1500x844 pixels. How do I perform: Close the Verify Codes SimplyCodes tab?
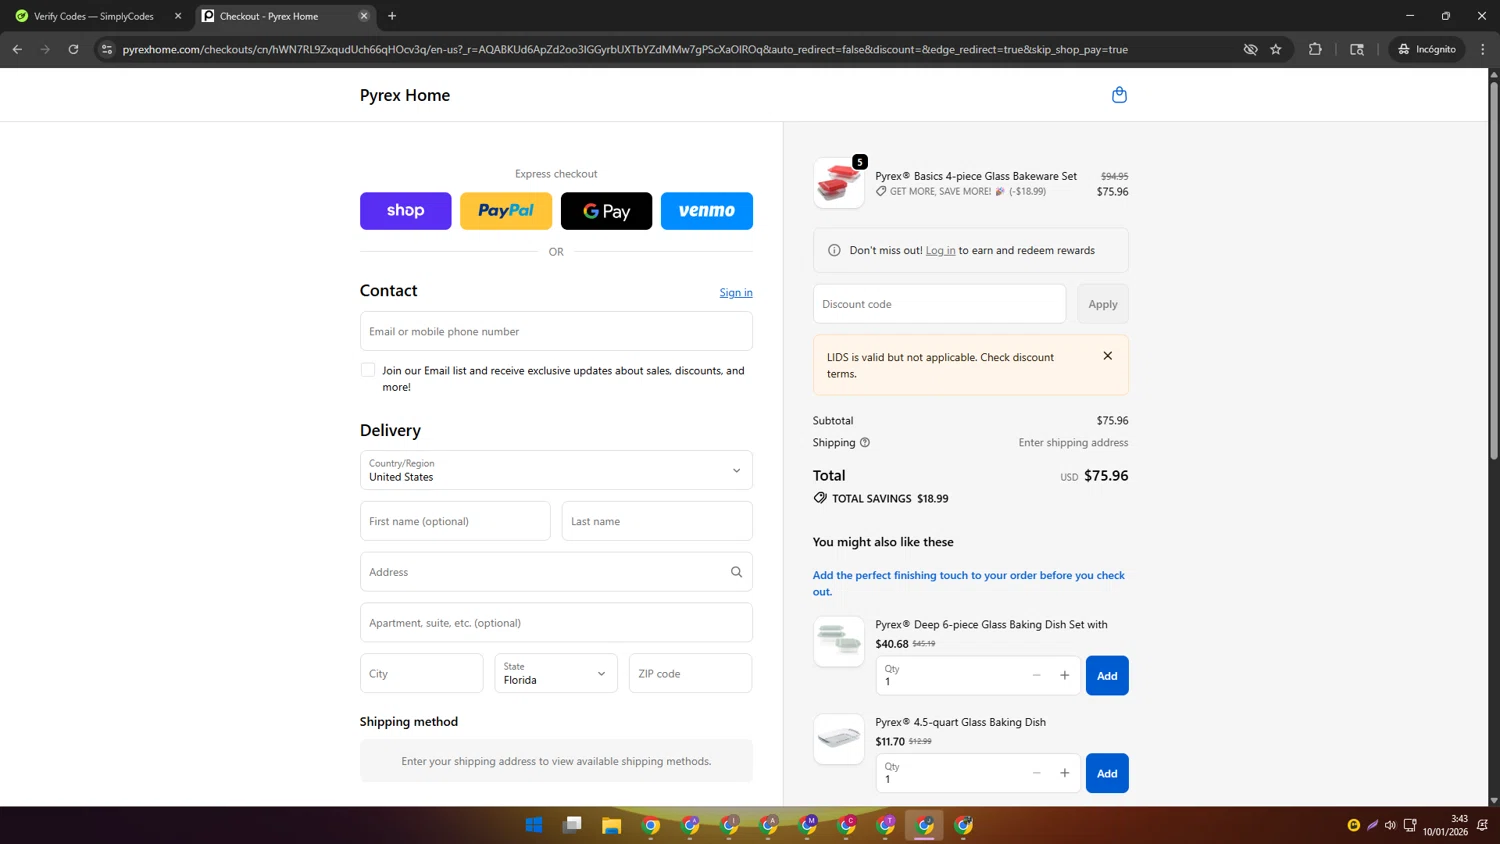[178, 16]
